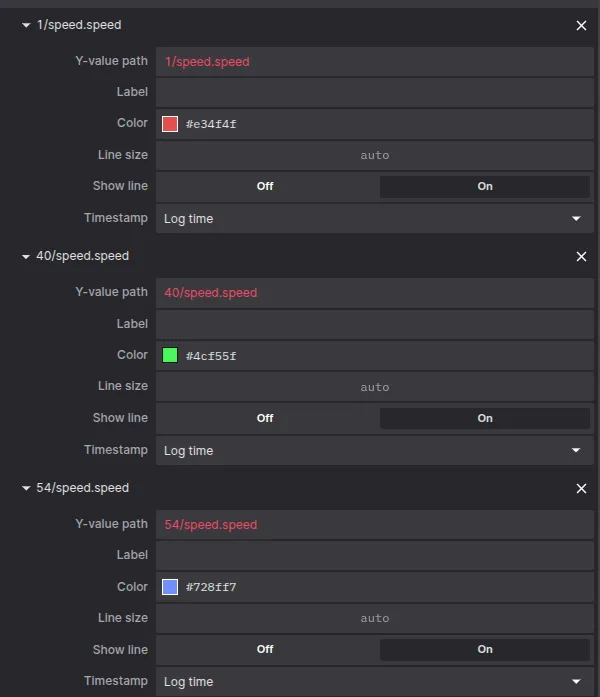This screenshot has height=697, width=600.
Task: Open Timestamp dropdown for 54/speed.speed
Action: [374, 681]
